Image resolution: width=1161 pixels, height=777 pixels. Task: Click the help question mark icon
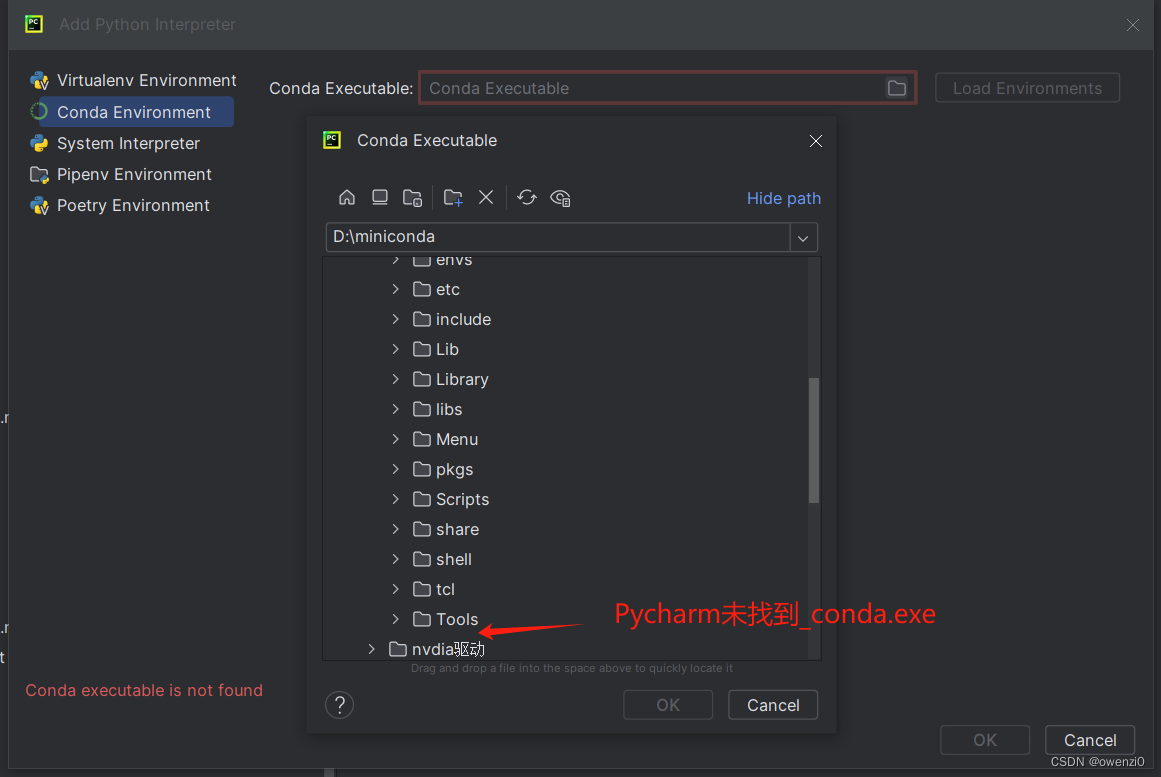coord(339,704)
